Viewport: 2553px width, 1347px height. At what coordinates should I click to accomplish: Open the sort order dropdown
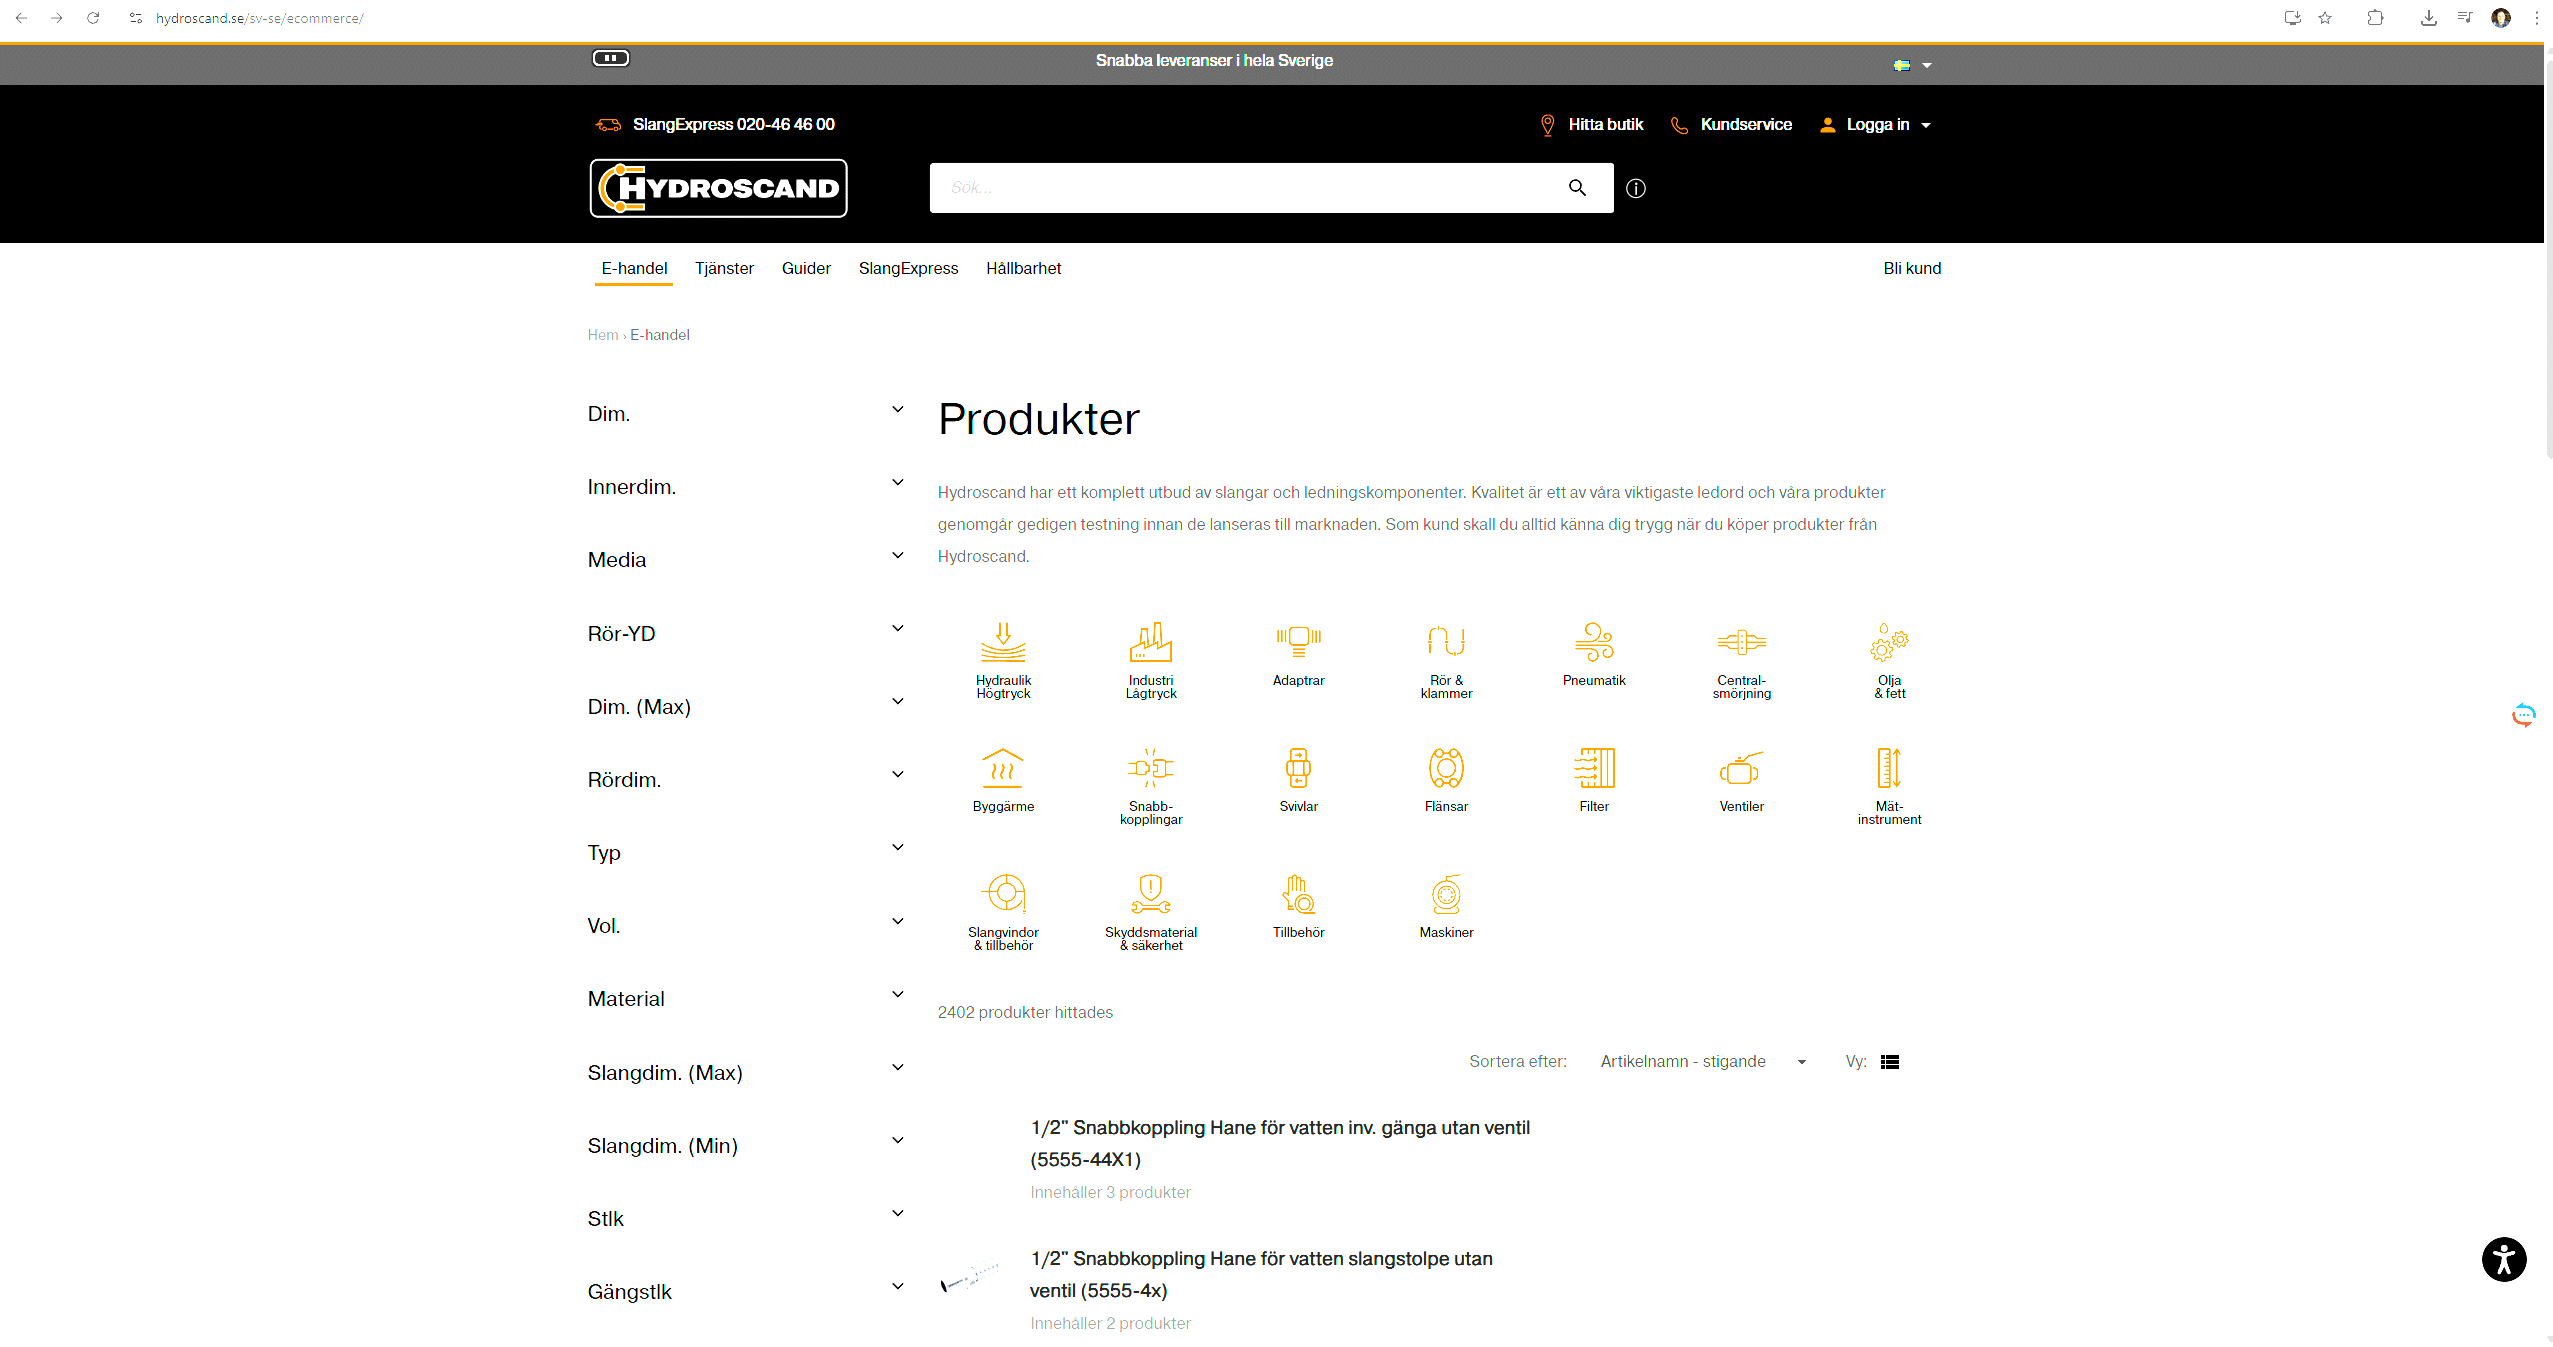1702,1062
